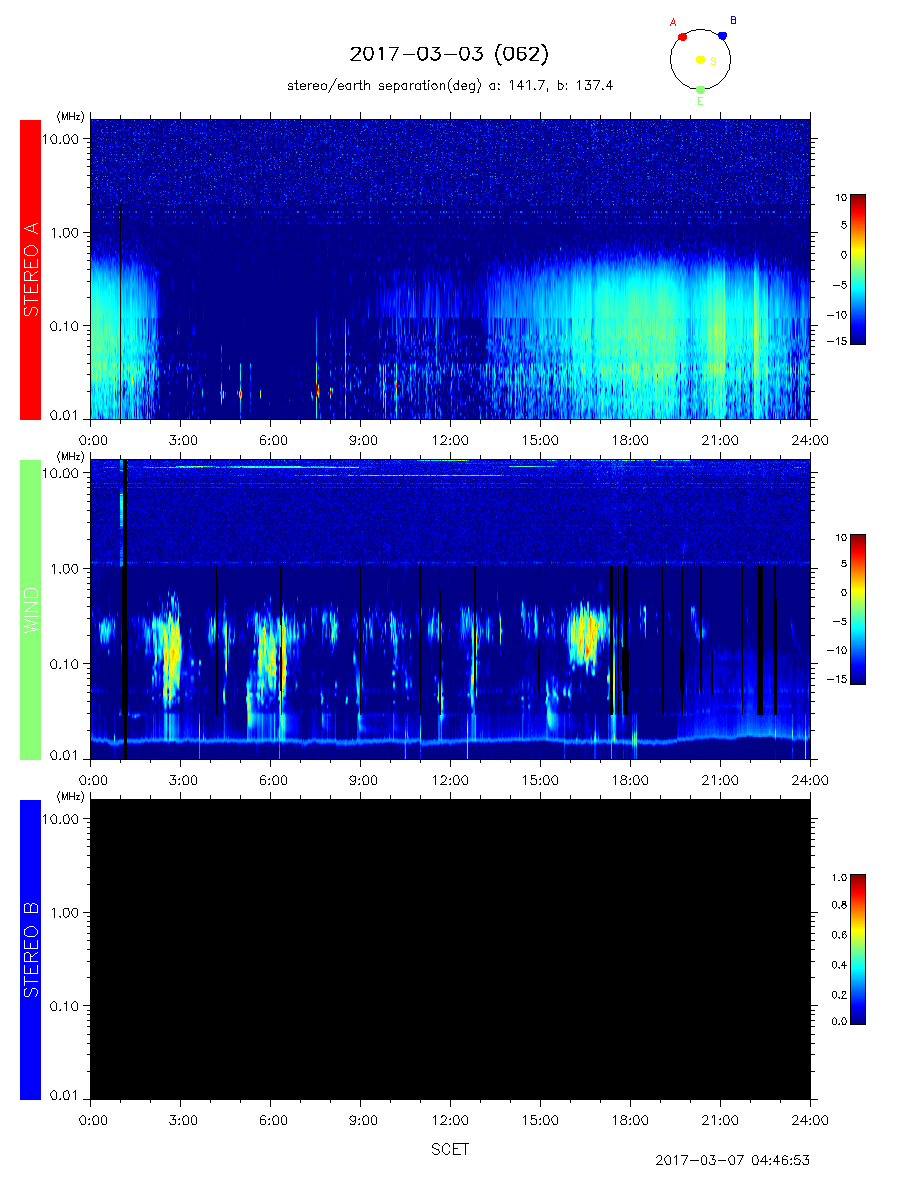Click the yellow Sun dot in orbit diagram

point(700,60)
